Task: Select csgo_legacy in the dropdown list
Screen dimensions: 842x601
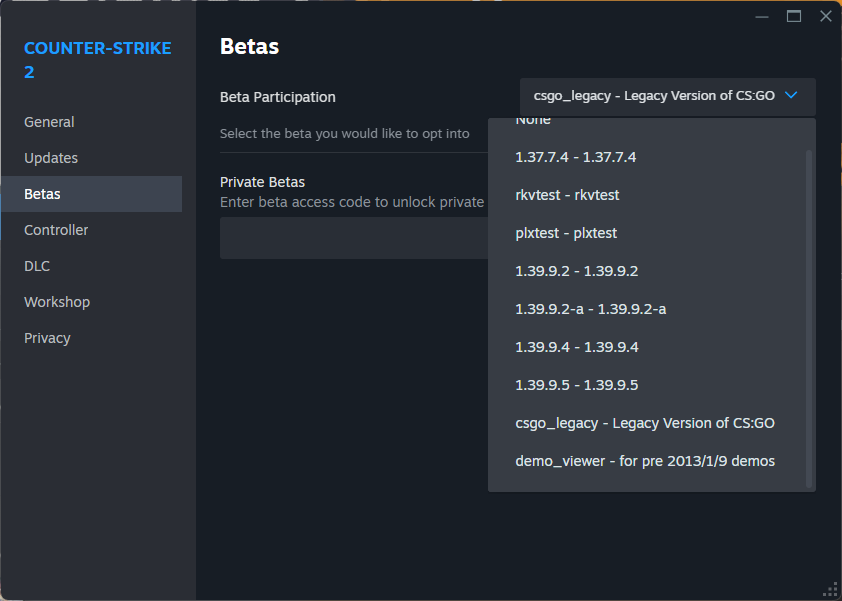Action: point(644,423)
